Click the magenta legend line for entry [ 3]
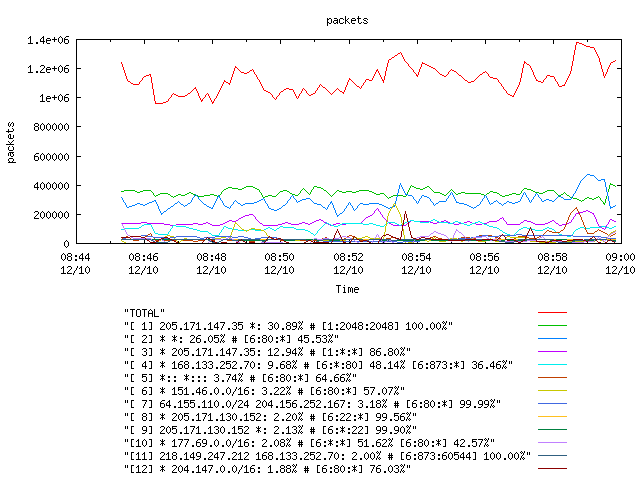This screenshot has width=640, height=480. [x=552, y=351]
